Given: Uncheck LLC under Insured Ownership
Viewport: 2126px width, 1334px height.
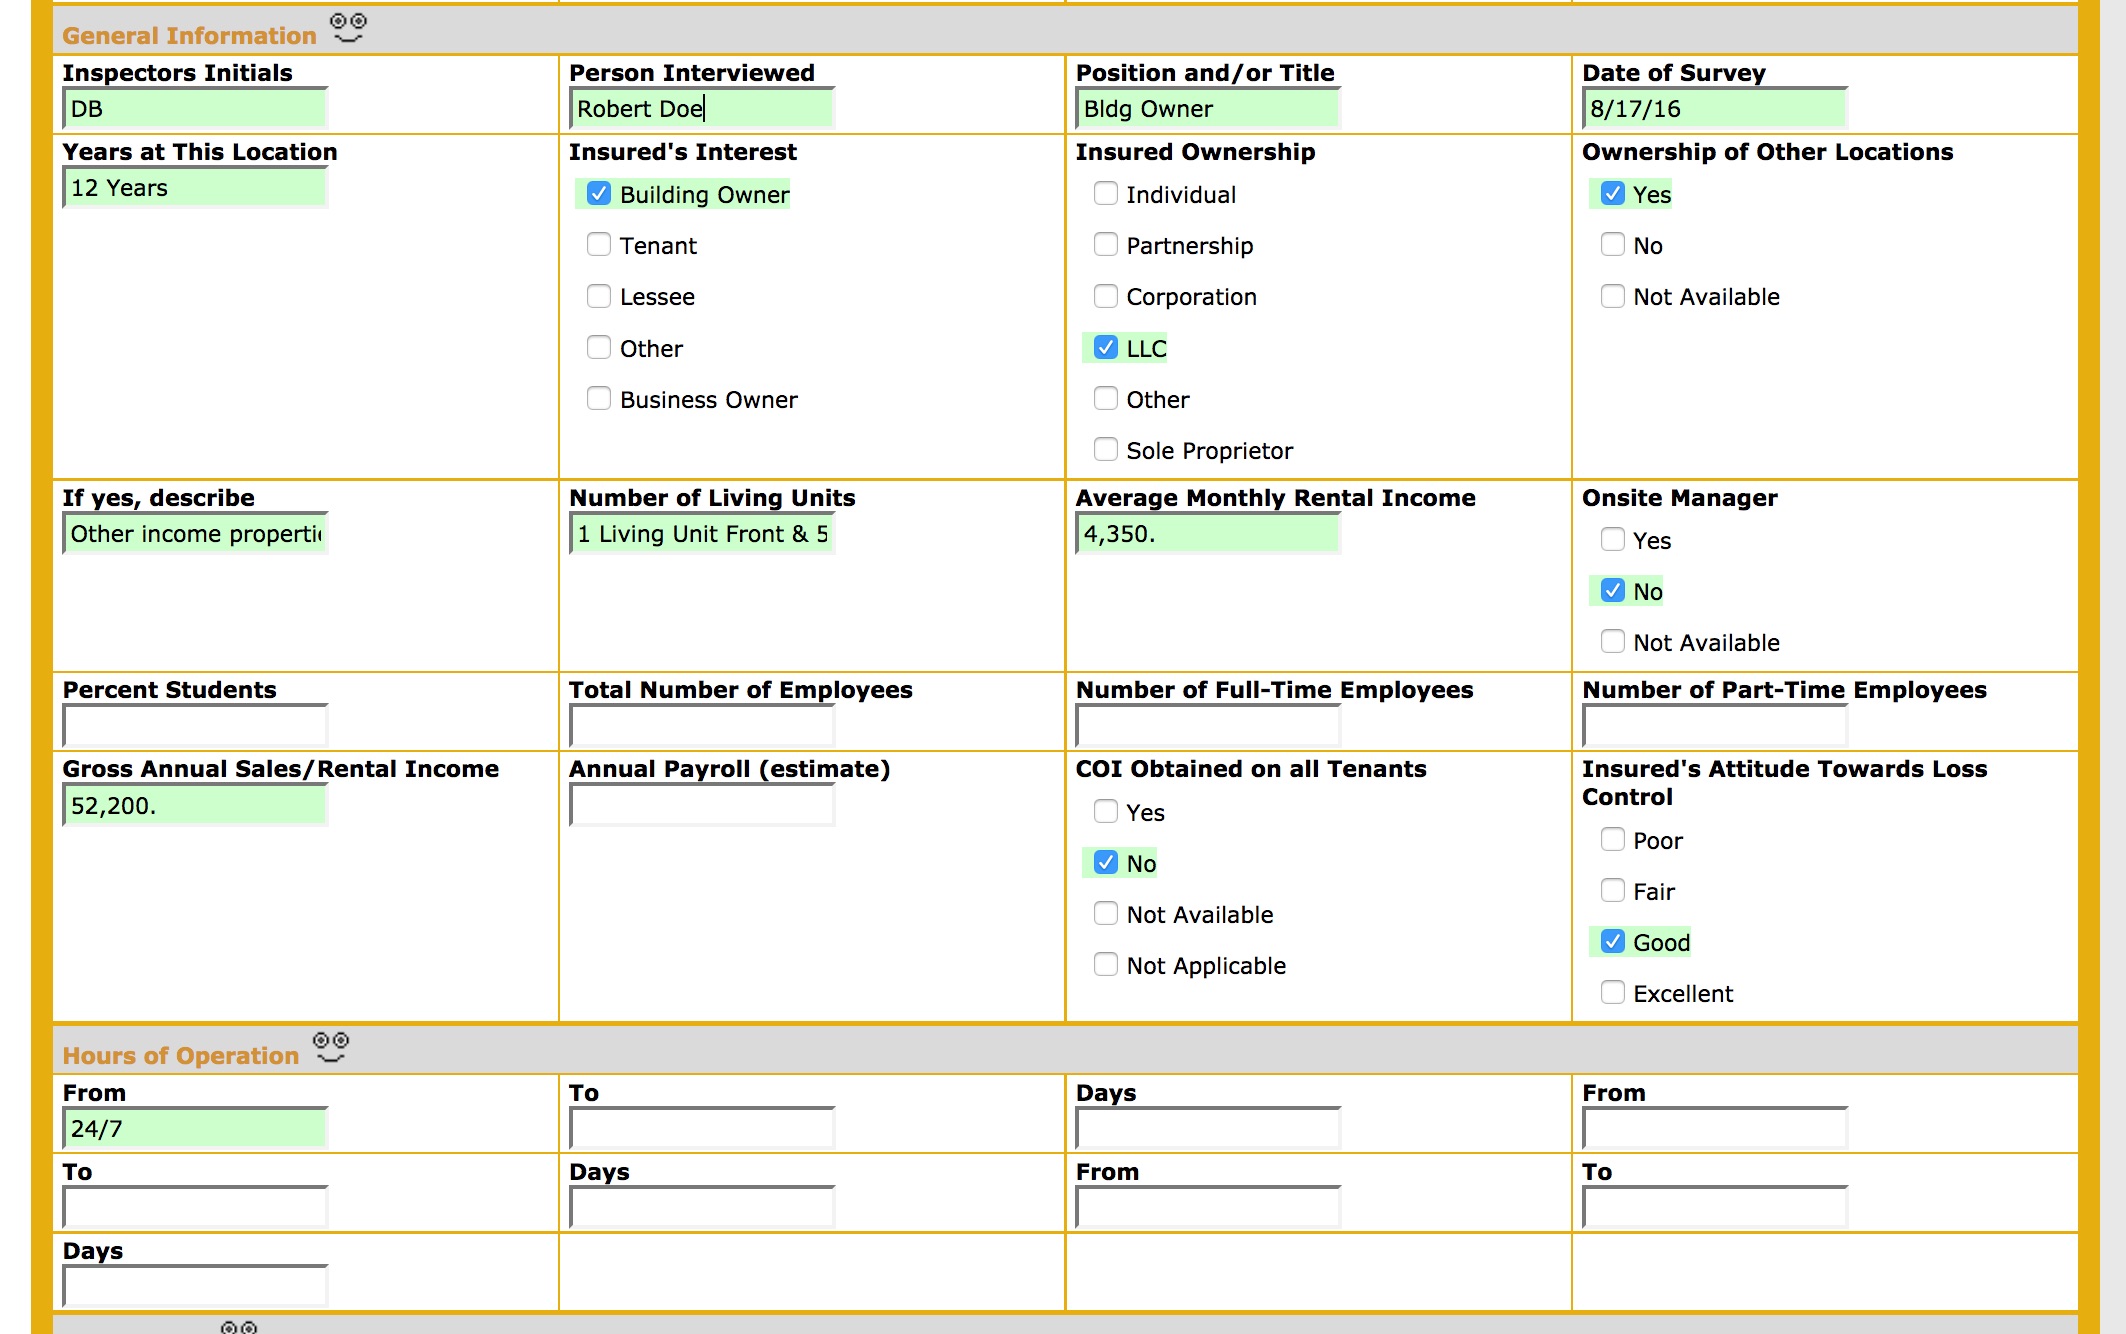Looking at the screenshot, I should [x=1105, y=348].
